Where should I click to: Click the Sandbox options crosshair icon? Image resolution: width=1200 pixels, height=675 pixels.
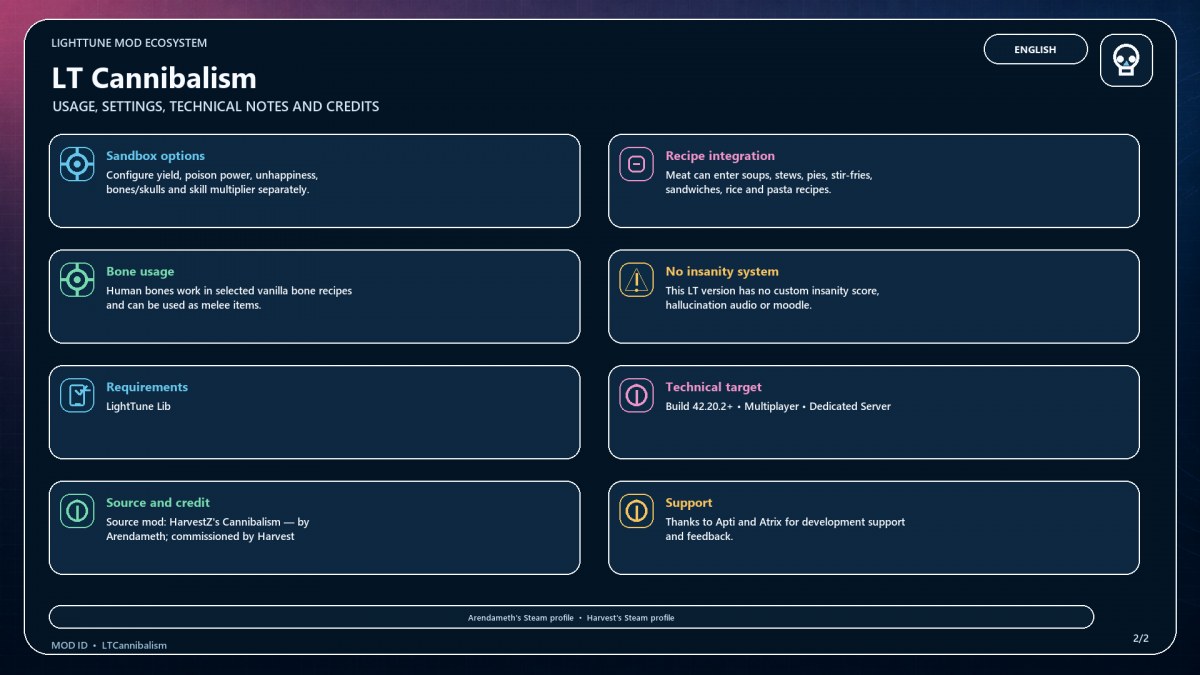[x=77, y=164]
